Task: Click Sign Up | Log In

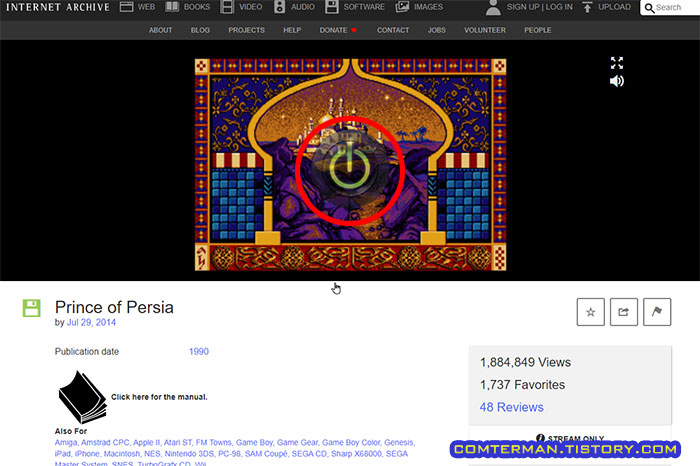Action: tap(540, 7)
